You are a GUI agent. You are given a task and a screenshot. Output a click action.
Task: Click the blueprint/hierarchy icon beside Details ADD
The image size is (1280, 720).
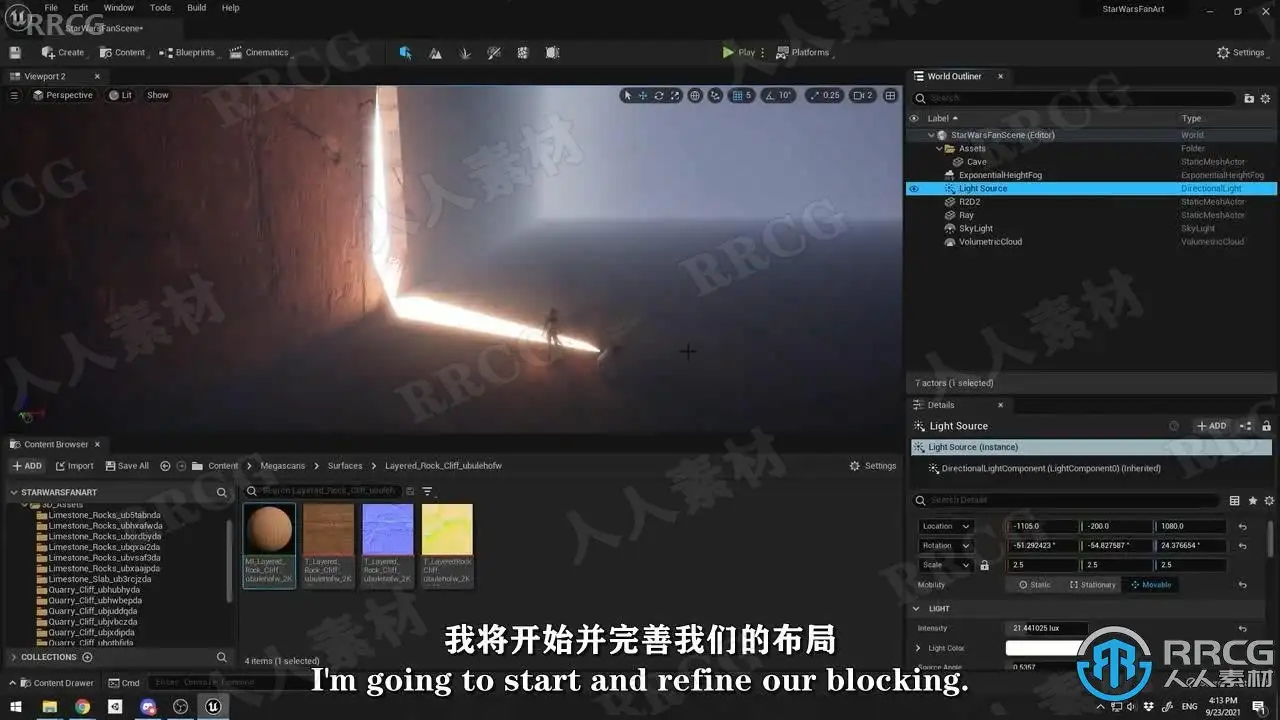1246,426
